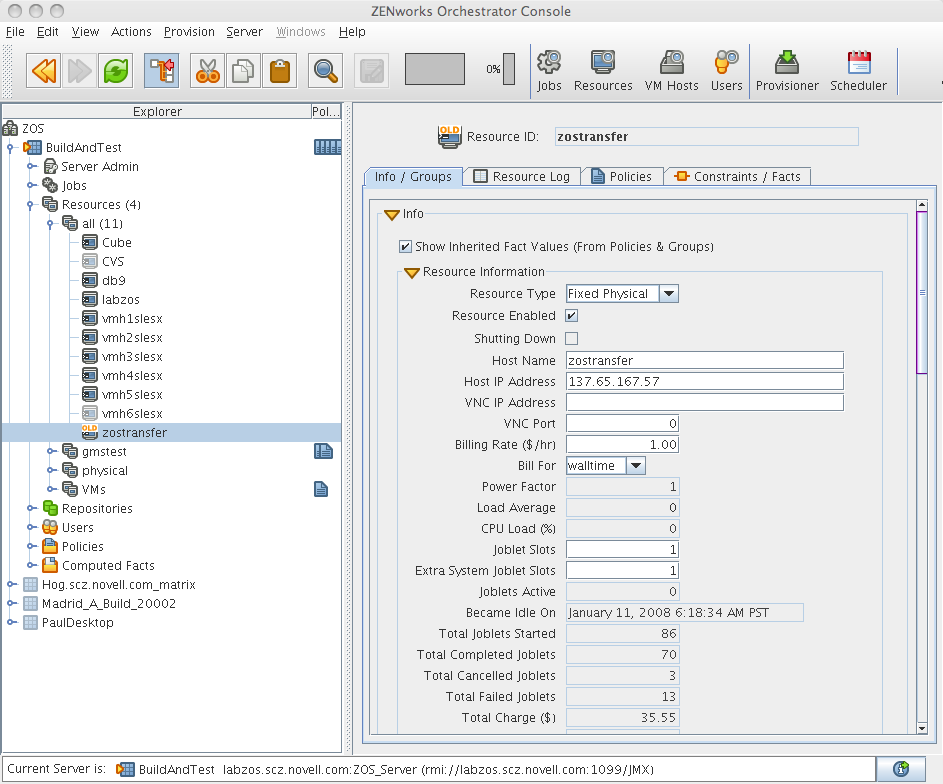Switch to the Policies tab
Image resolution: width=943 pixels, height=784 pixels.
pyautogui.click(x=622, y=176)
